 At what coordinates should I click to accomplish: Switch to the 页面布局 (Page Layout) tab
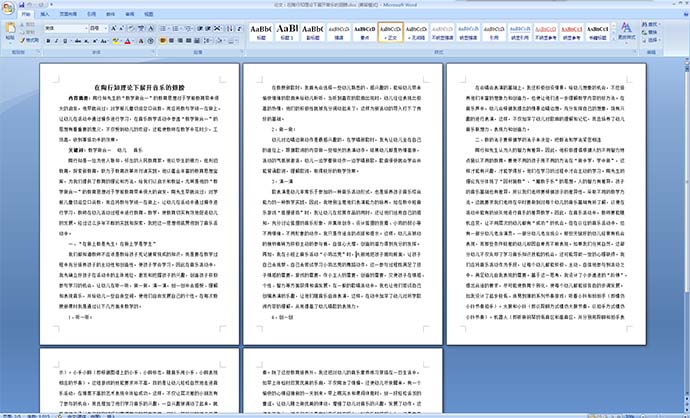(x=68, y=14)
